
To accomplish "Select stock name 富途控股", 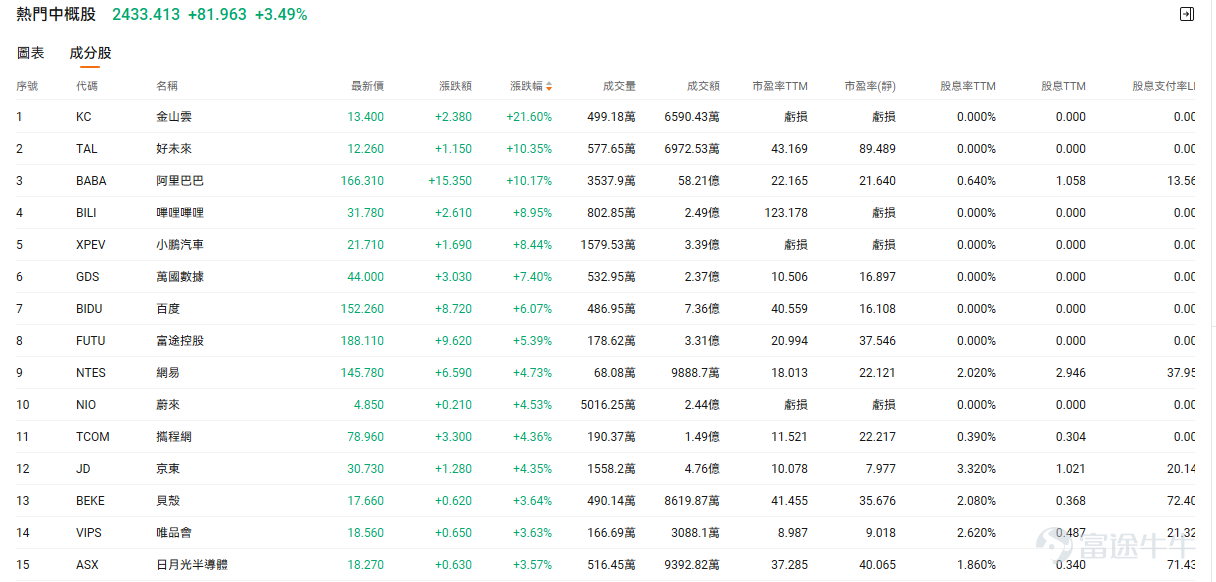I will pyautogui.click(x=180, y=341).
